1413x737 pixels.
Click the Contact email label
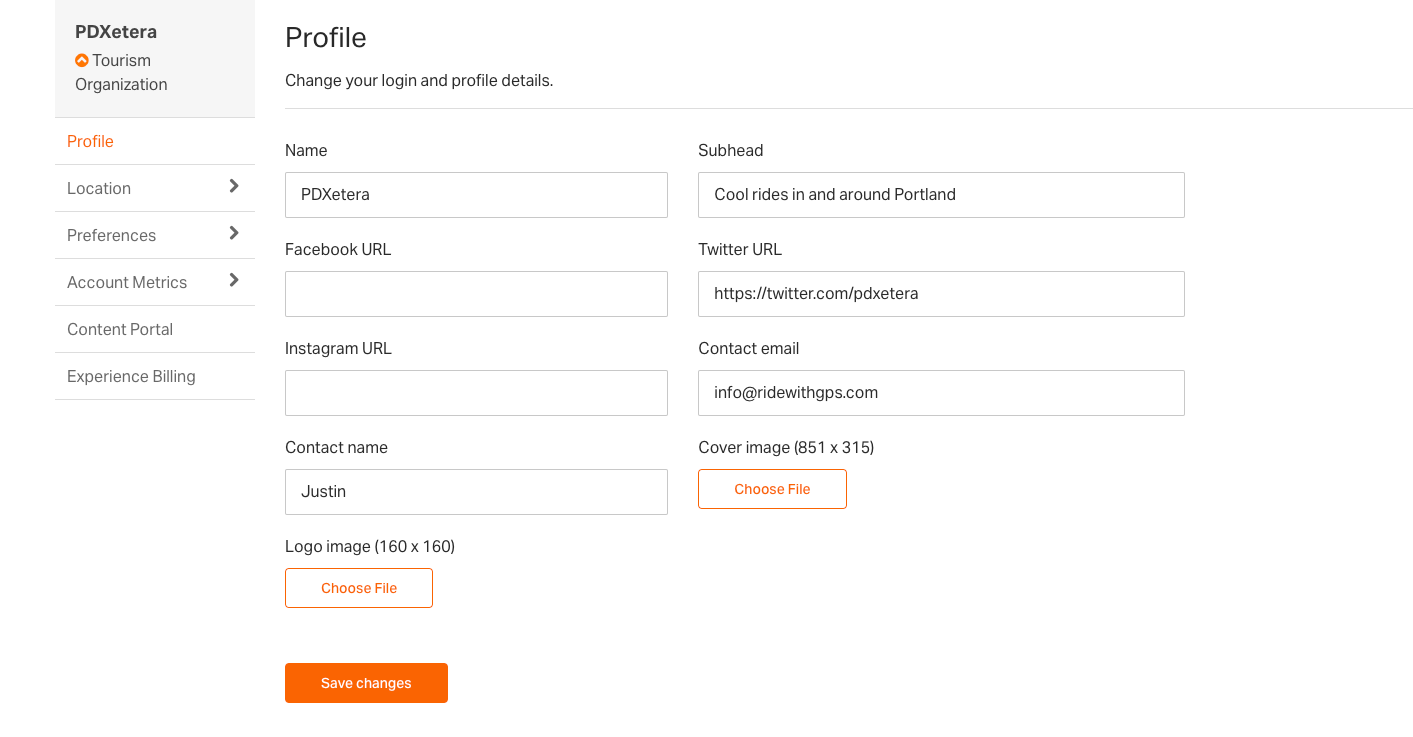pos(749,348)
